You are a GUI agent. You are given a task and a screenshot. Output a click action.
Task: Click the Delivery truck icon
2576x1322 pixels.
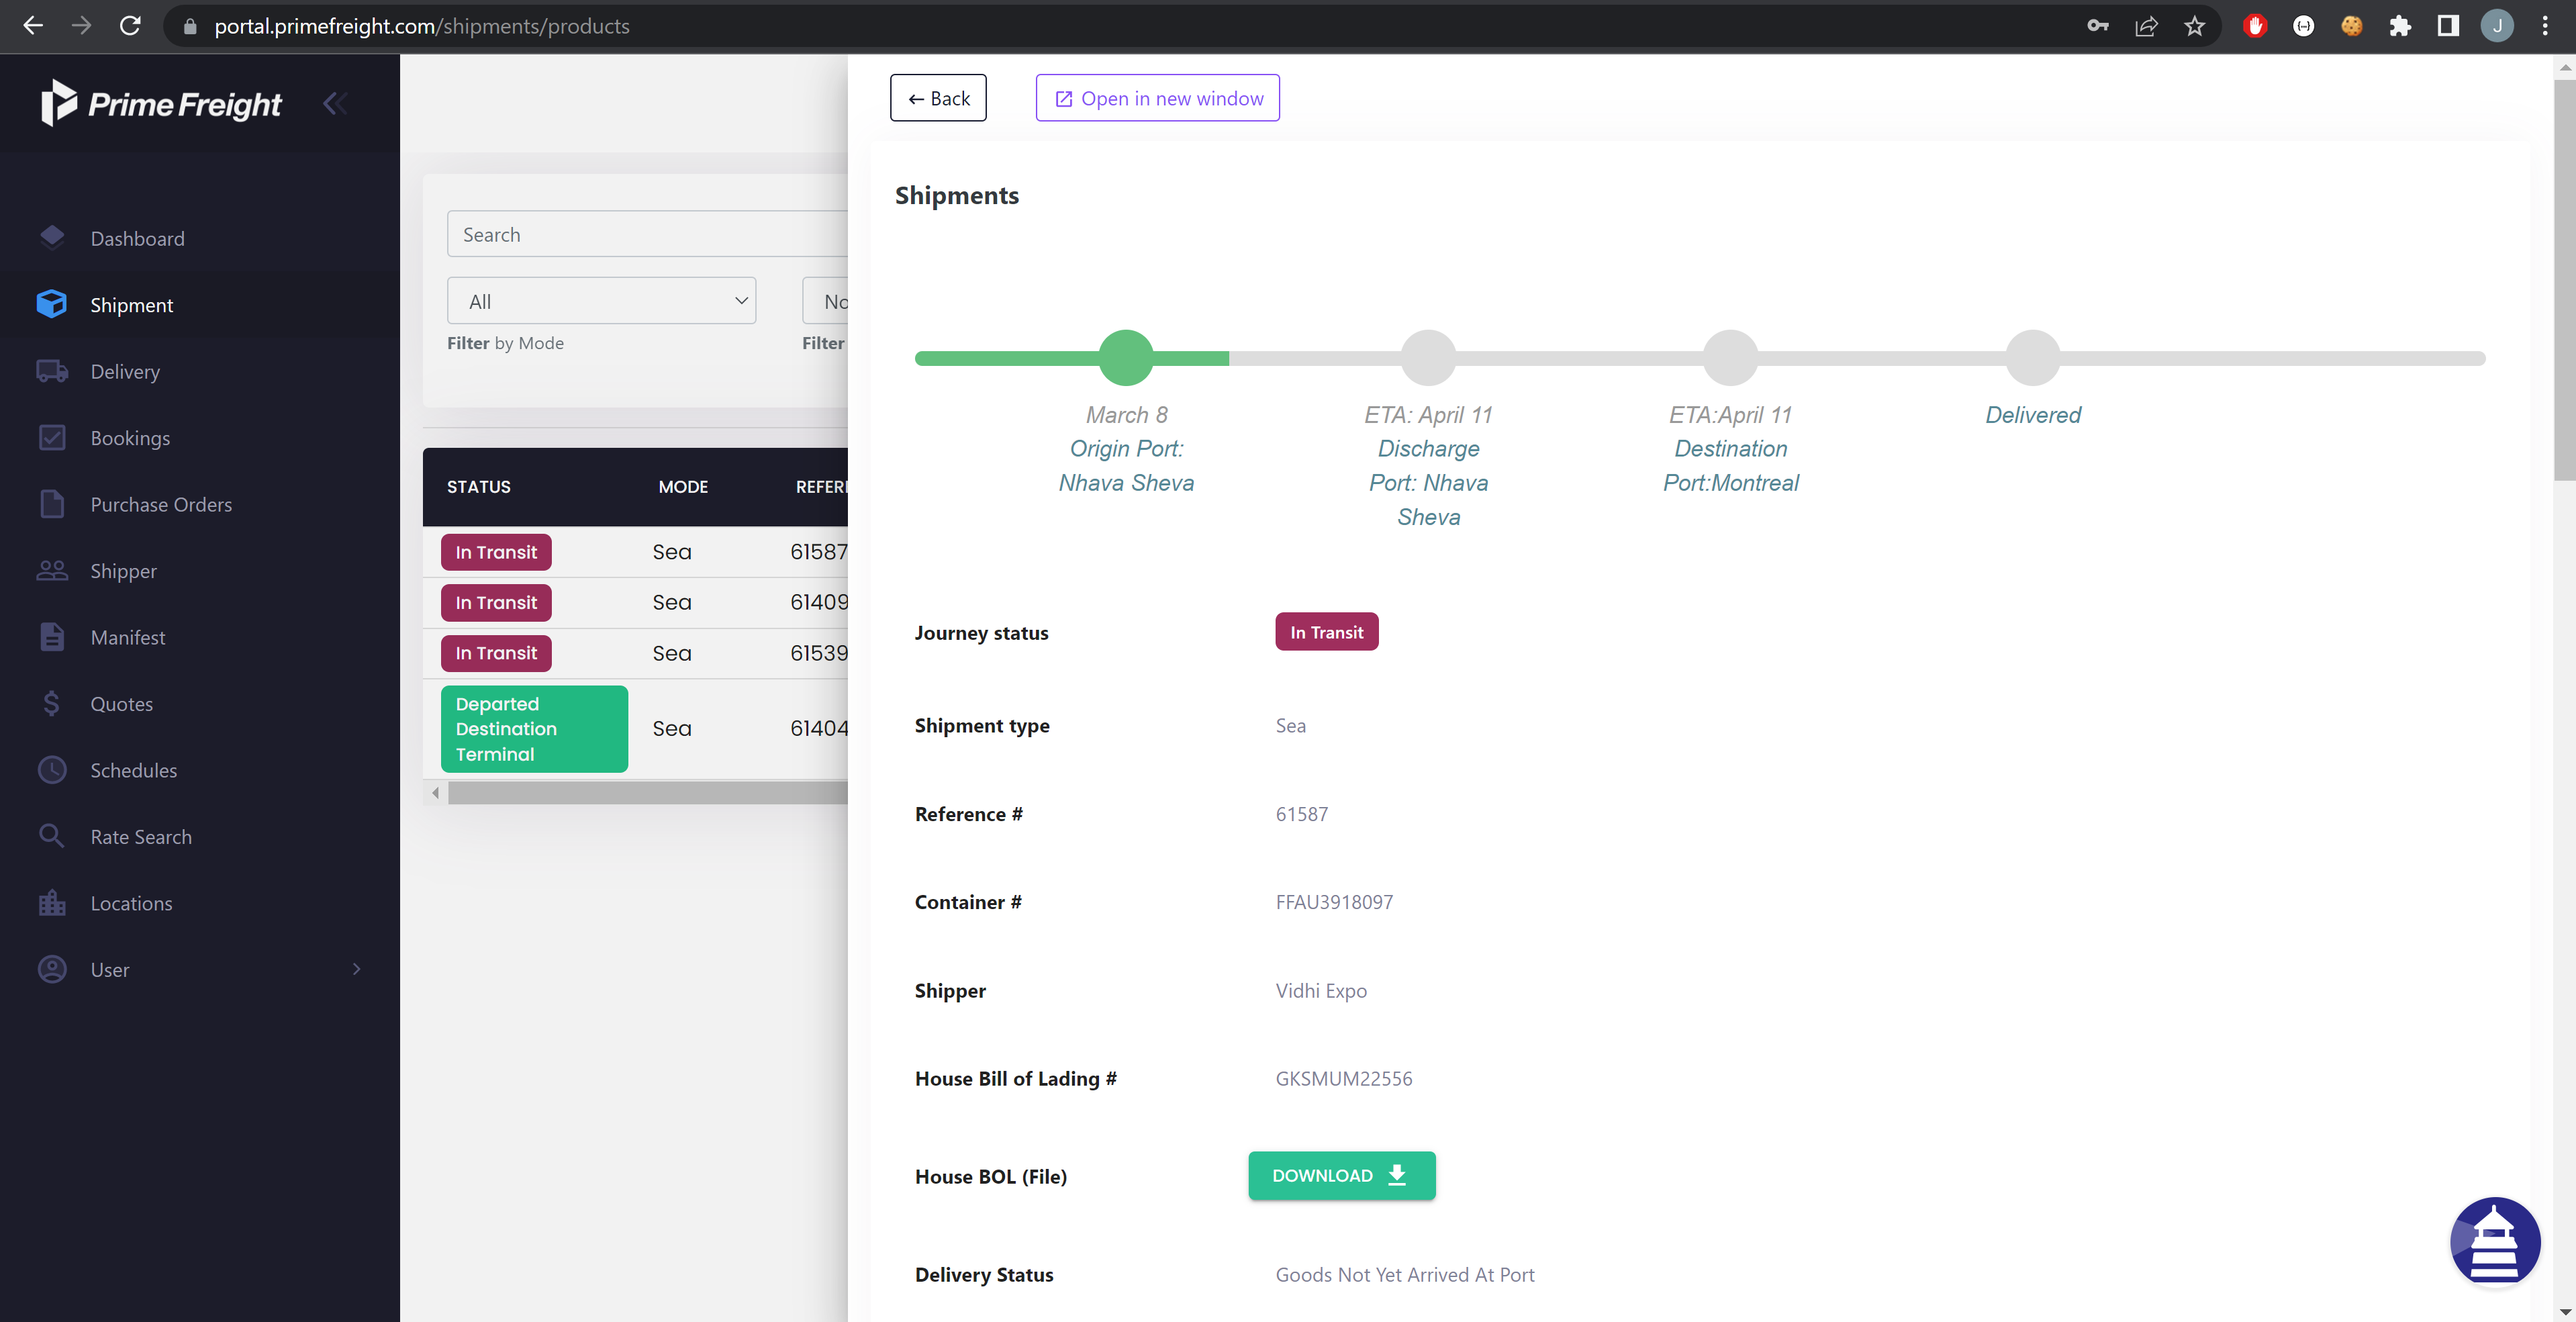click(52, 371)
